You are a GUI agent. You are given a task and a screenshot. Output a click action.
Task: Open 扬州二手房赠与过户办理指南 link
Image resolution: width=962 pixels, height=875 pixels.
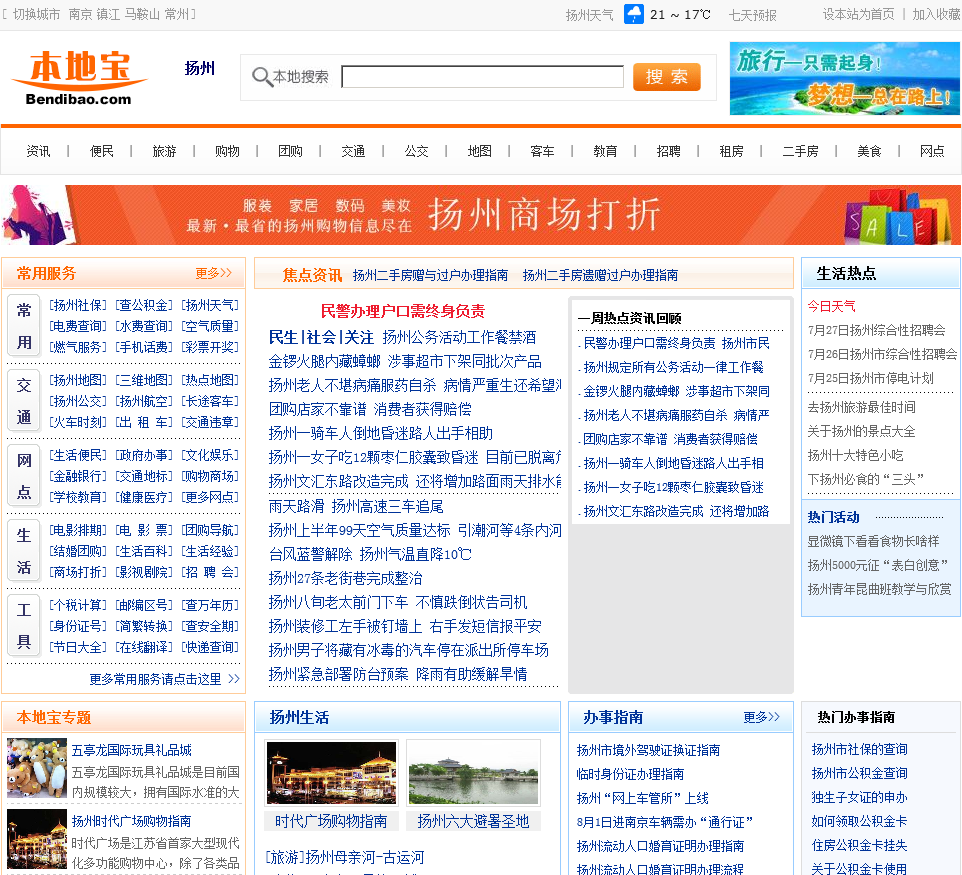pos(430,275)
